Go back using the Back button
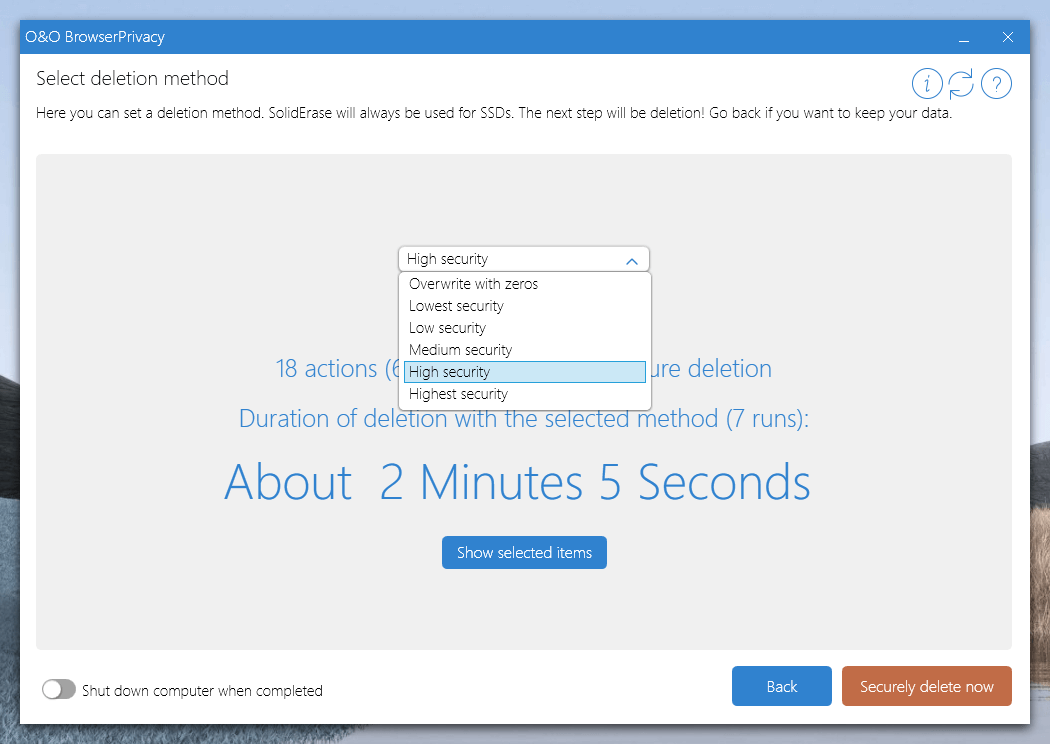 point(781,686)
